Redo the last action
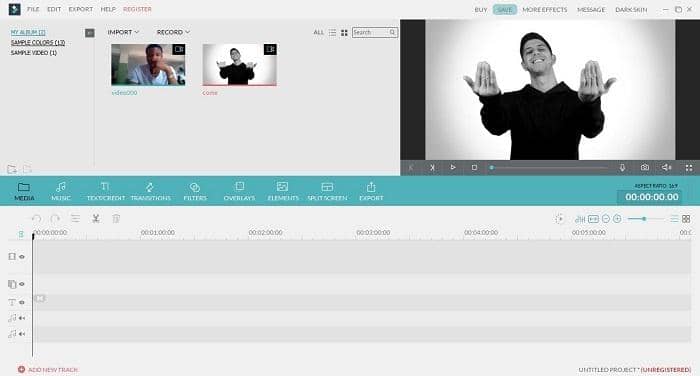The width and height of the screenshot is (700, 376). pyautogui.click(x=55, y=219)
